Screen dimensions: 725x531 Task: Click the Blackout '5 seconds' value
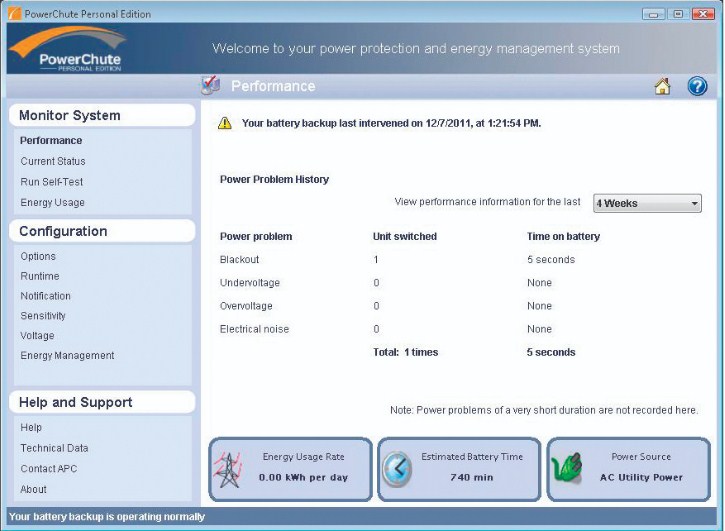(x=551, y=259)
